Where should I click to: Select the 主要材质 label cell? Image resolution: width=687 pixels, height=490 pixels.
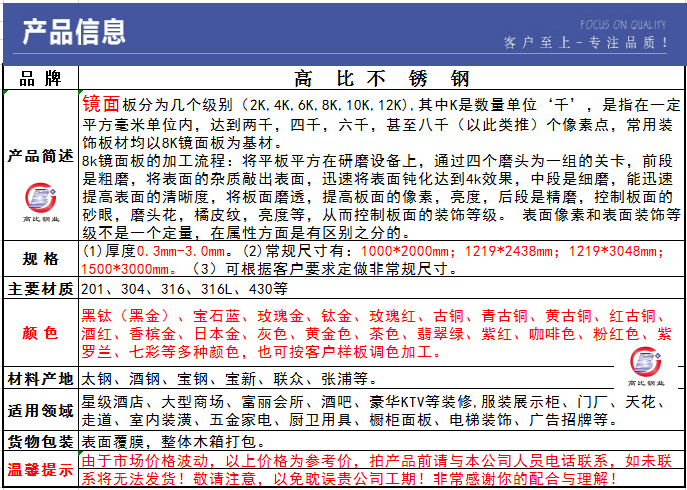40,289
